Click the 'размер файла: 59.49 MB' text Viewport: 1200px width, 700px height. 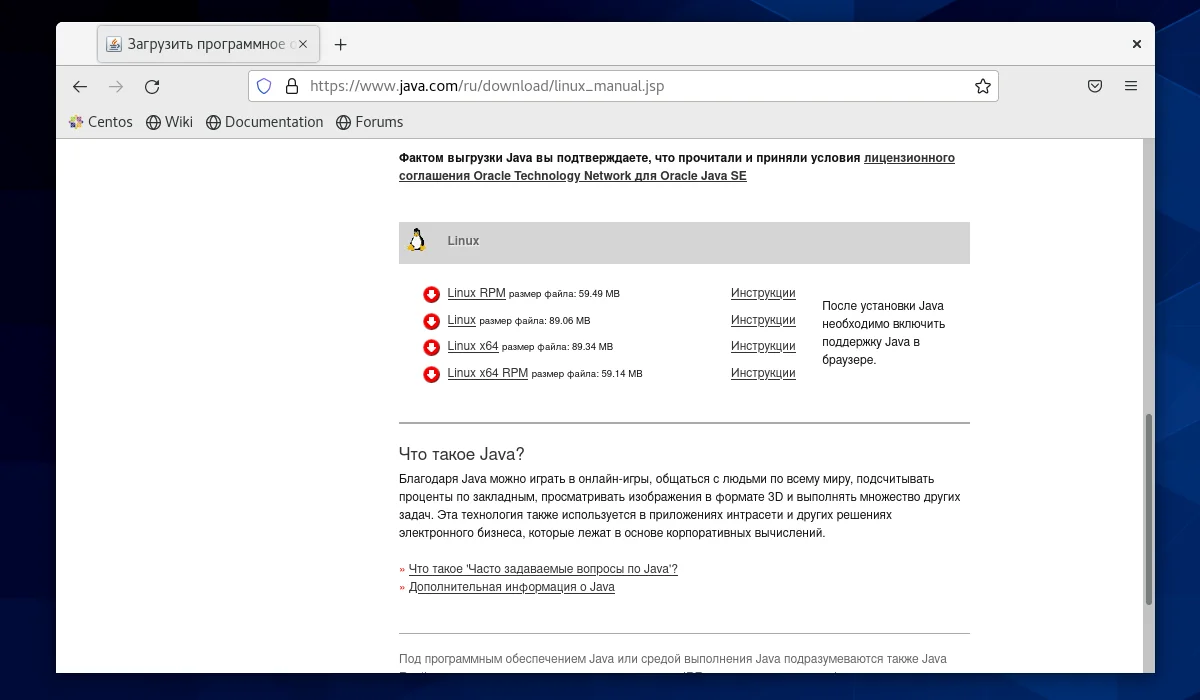(x=564, y=294)
